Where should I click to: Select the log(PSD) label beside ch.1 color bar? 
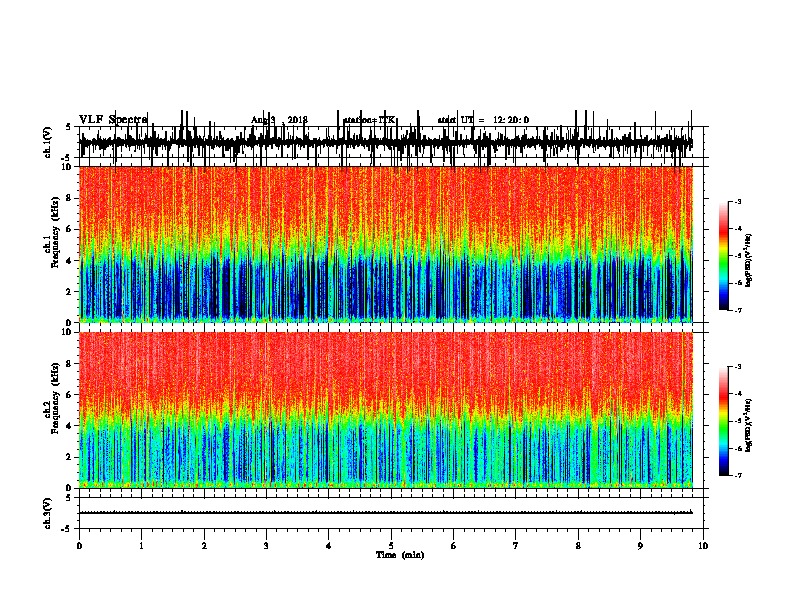(x=749, y=260)
